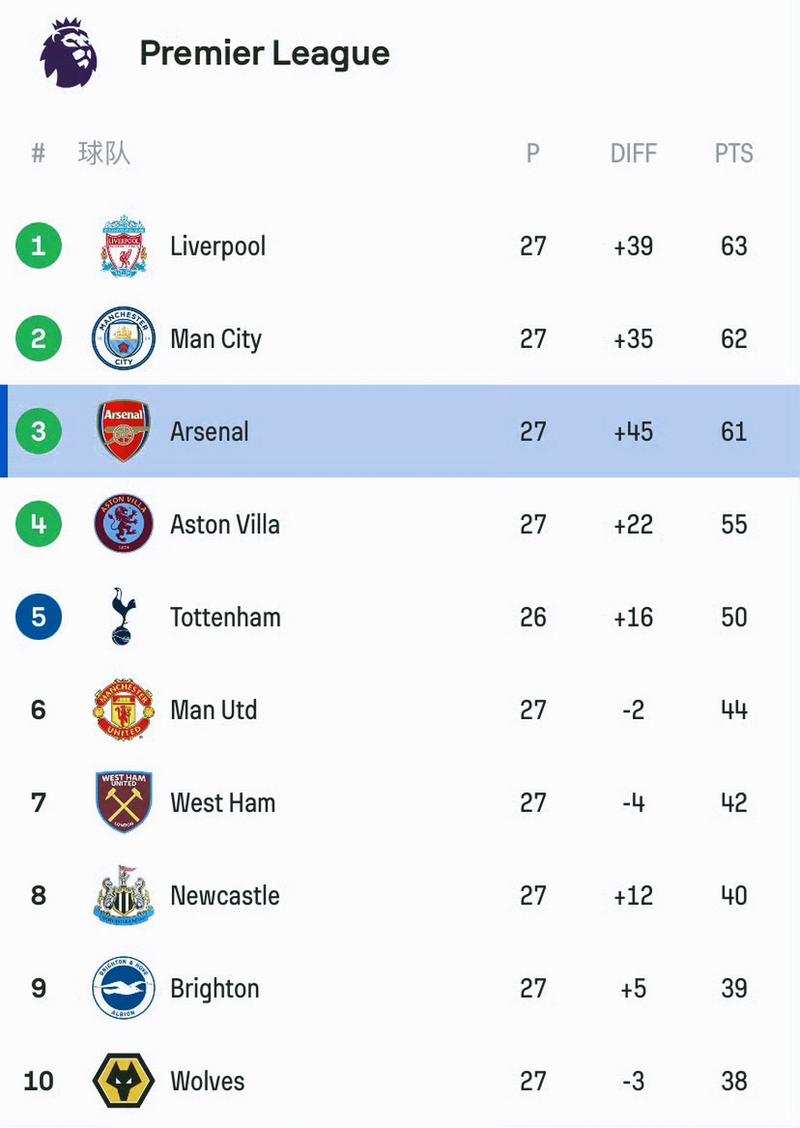Viewport: 800px width, 1128px height.
Task: Click the Aston Villa club crest
Action: click(x=124, y=524)
